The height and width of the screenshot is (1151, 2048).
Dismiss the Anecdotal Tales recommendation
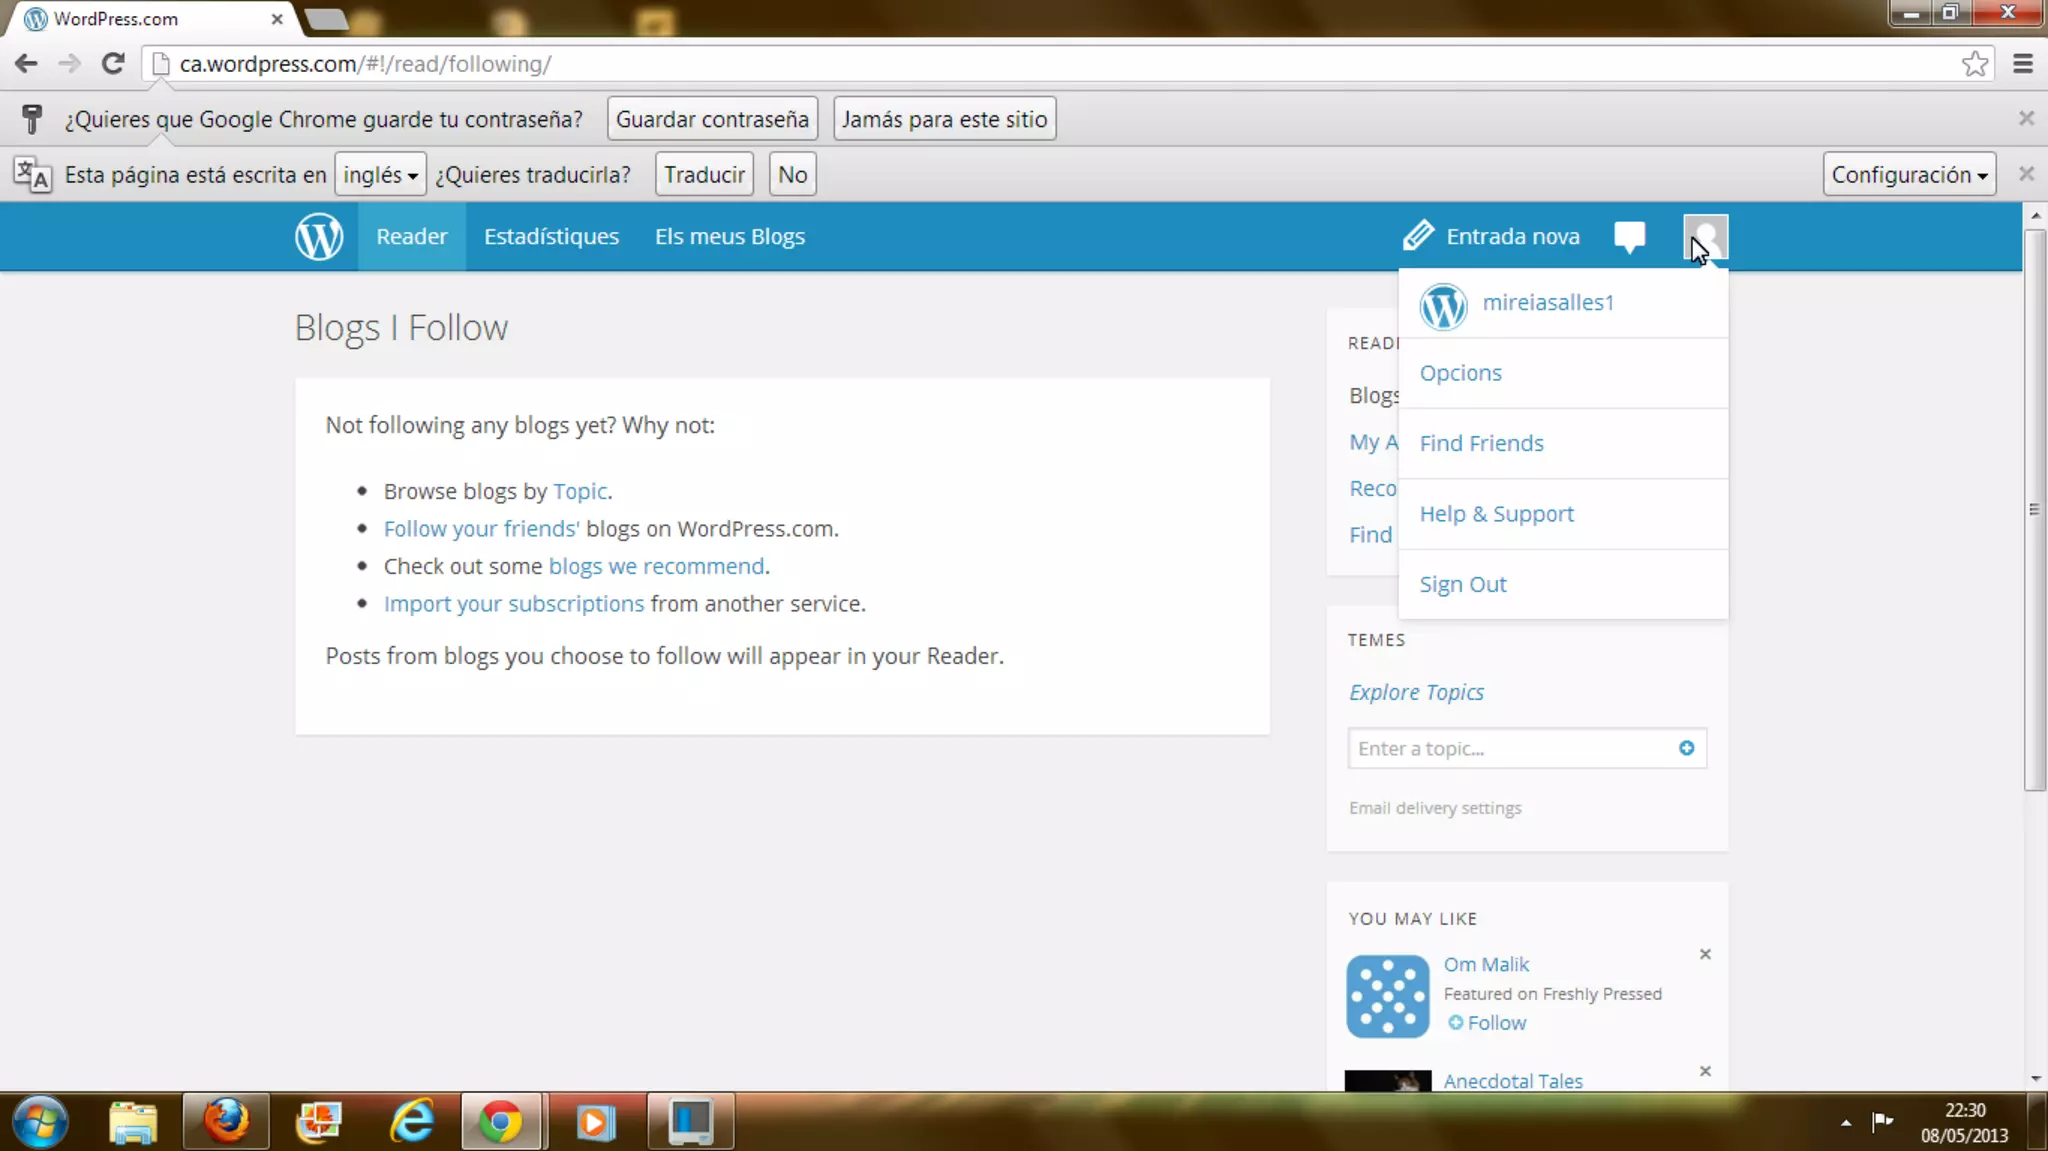click(1705, 1071)
